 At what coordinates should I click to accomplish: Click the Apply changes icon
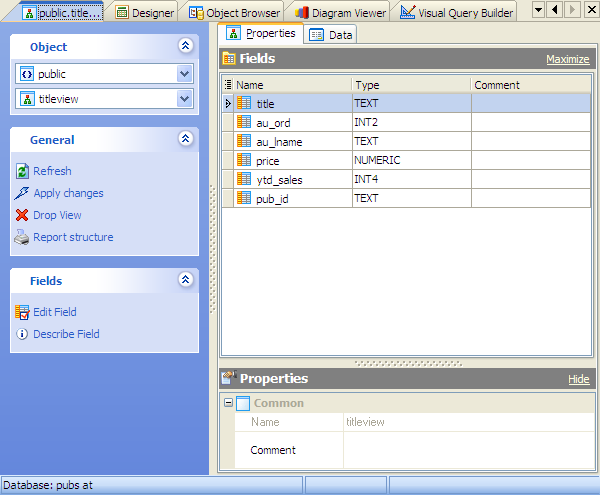22,194
